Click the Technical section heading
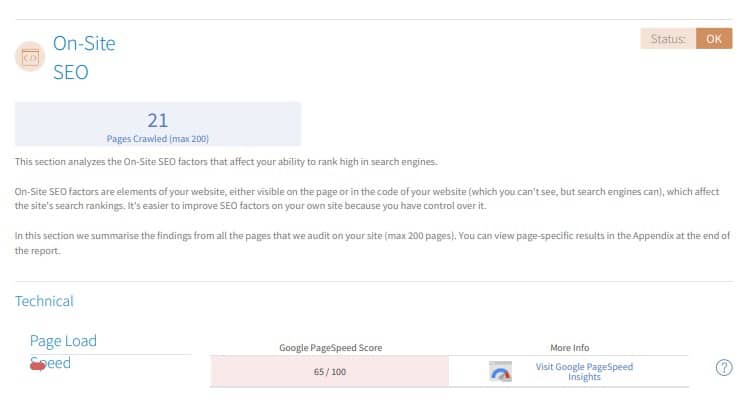The width and height of the screenshot is (756, 402). (x=44, y=301)
